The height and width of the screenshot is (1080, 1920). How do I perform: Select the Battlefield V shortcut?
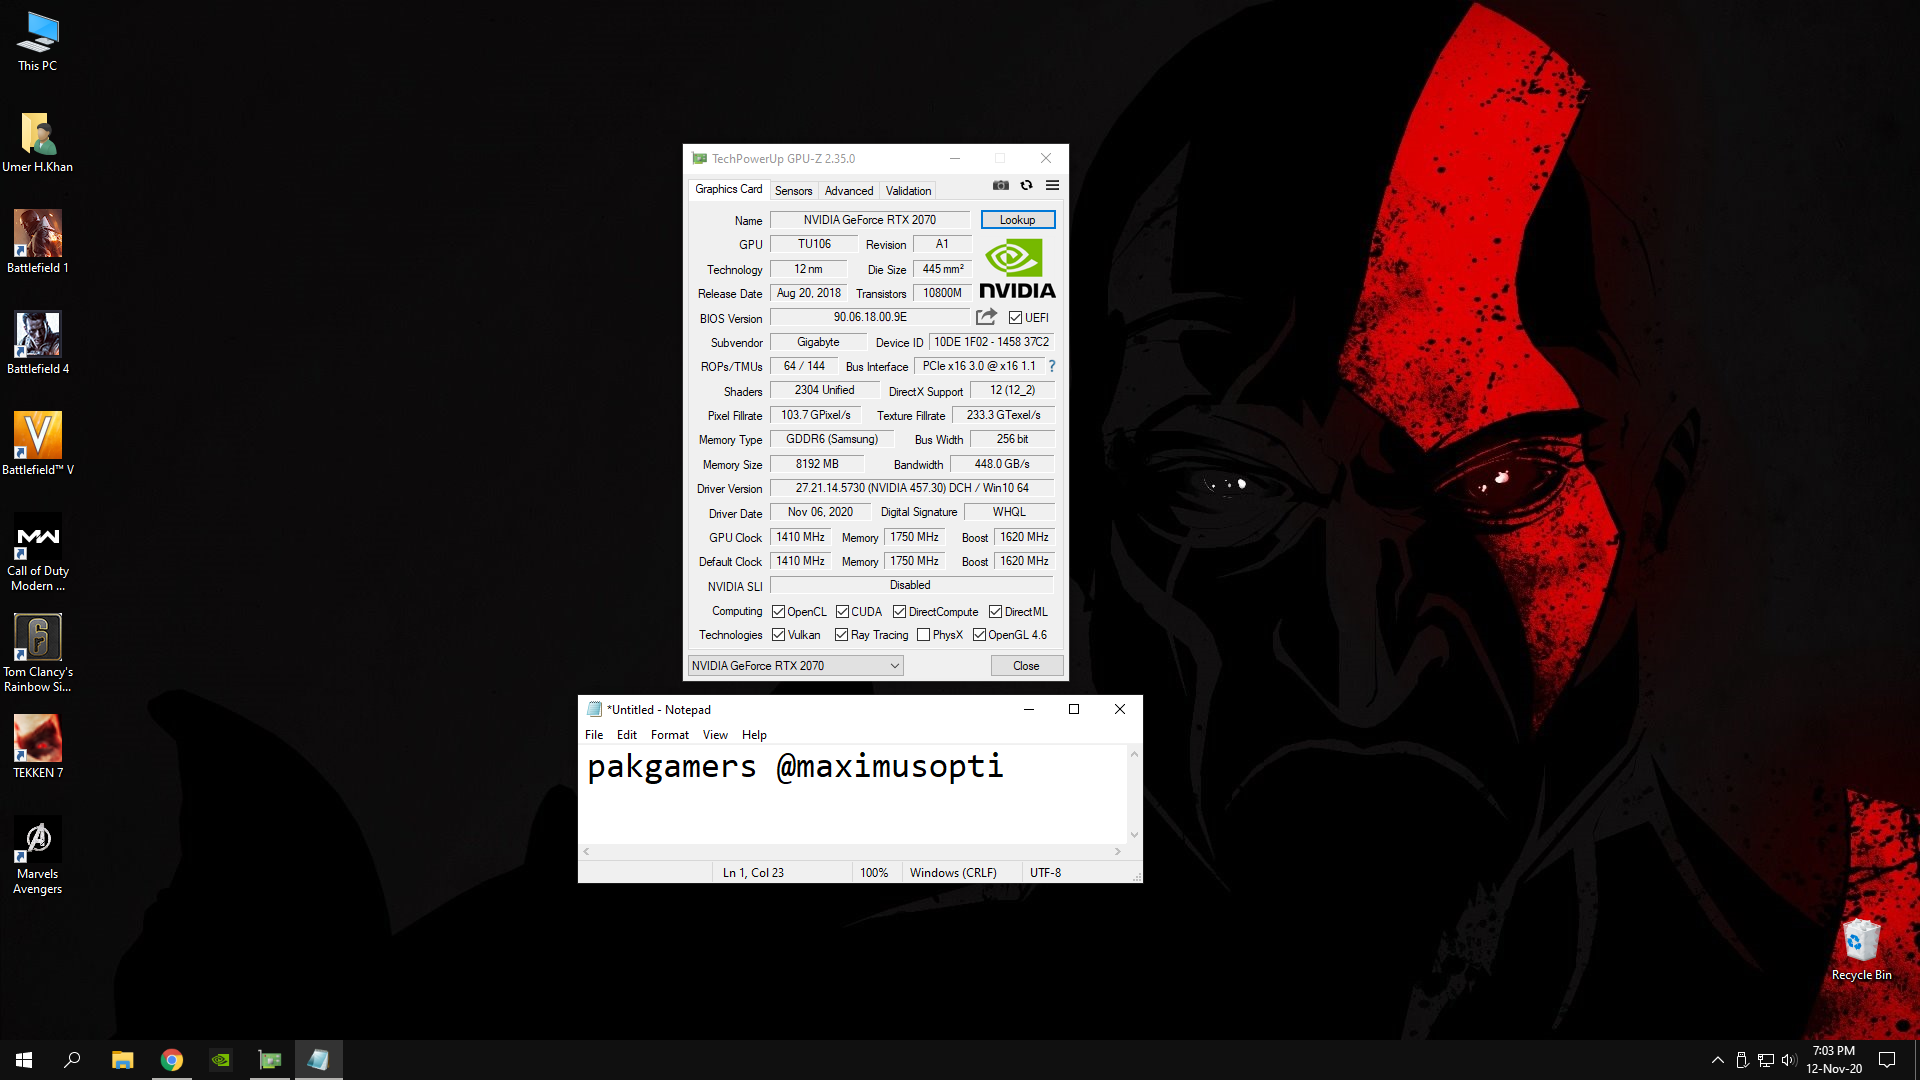[37, 444]
